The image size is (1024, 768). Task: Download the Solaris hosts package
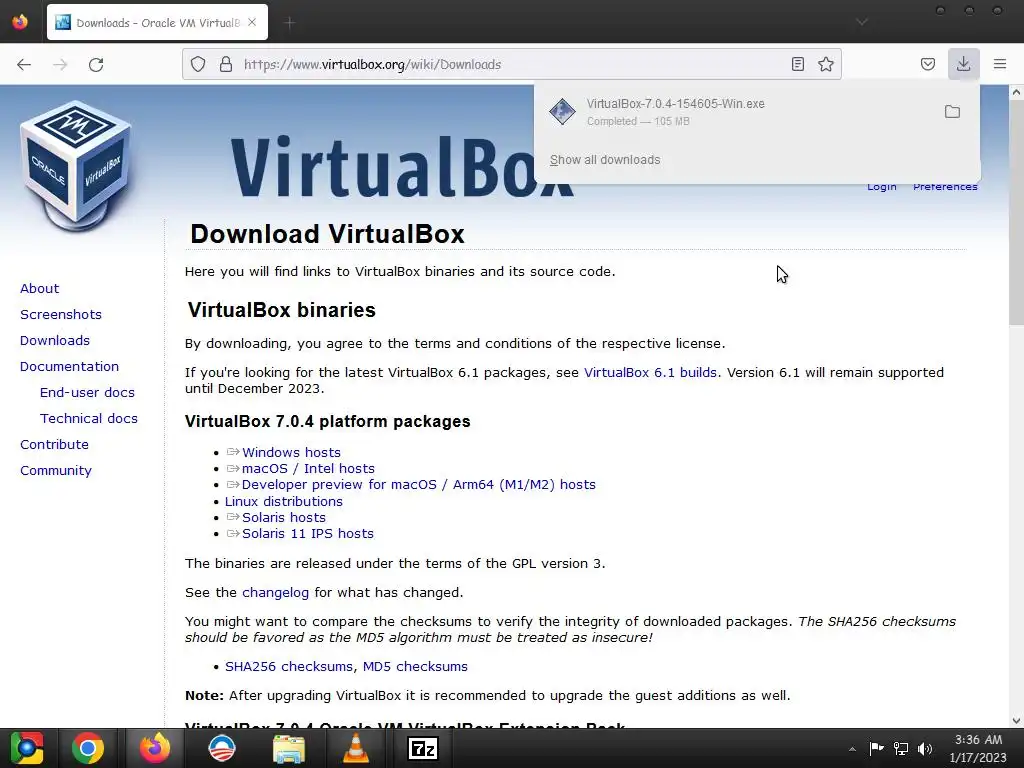tap(283, 517)
